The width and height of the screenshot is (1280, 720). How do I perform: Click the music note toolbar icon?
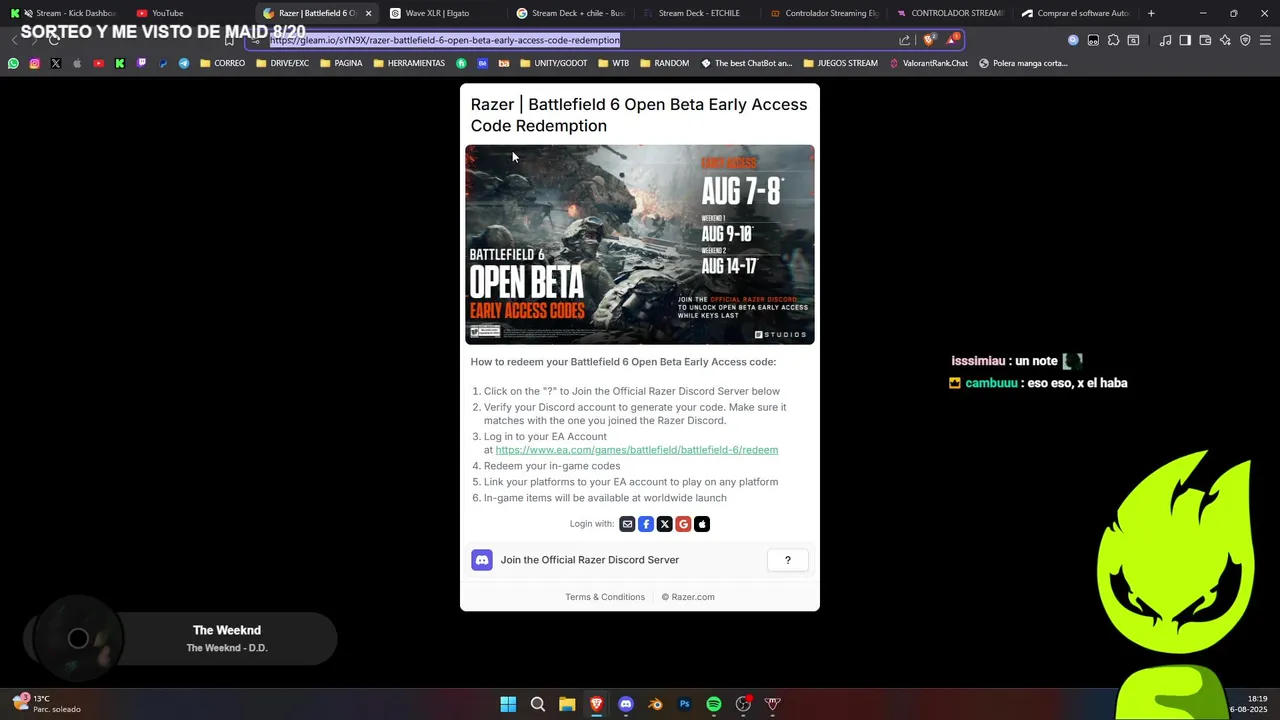tap(1165, 40)
